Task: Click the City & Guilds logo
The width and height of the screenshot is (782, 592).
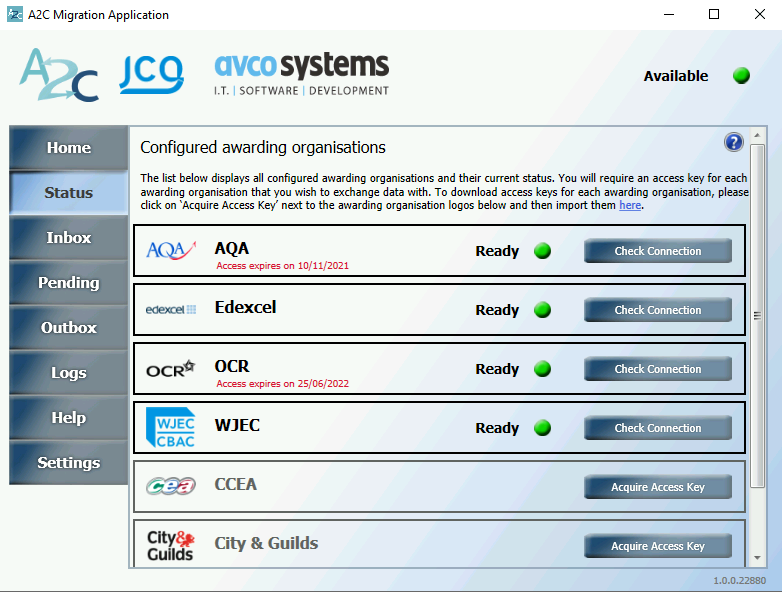Action: pos(171,546)
